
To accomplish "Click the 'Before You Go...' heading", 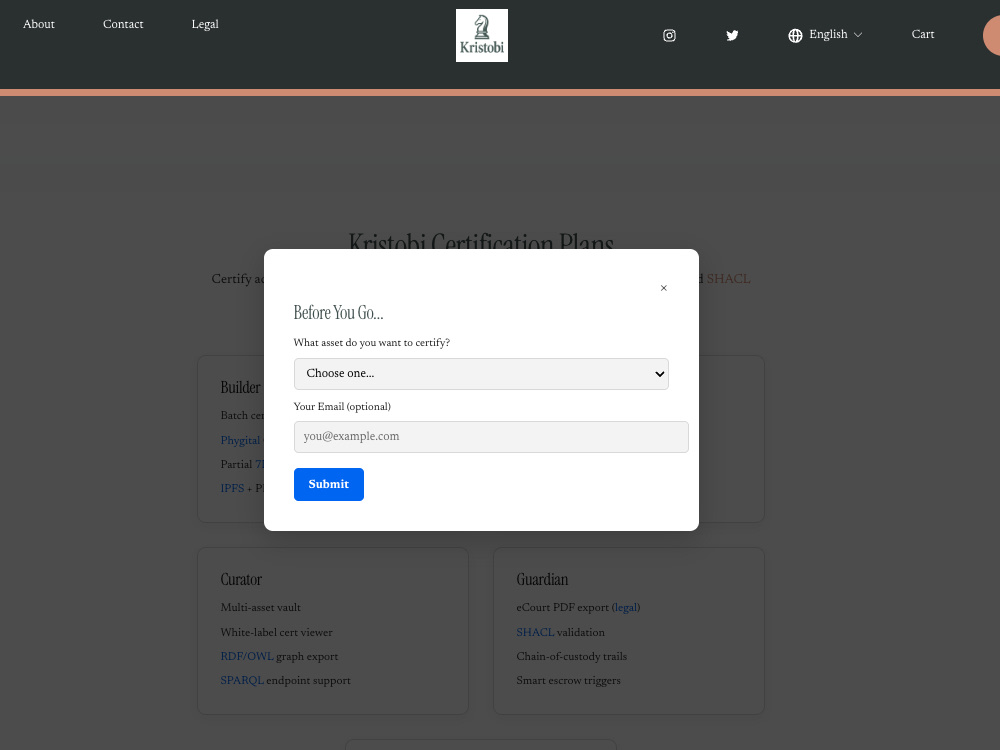I will pos(338,312).
